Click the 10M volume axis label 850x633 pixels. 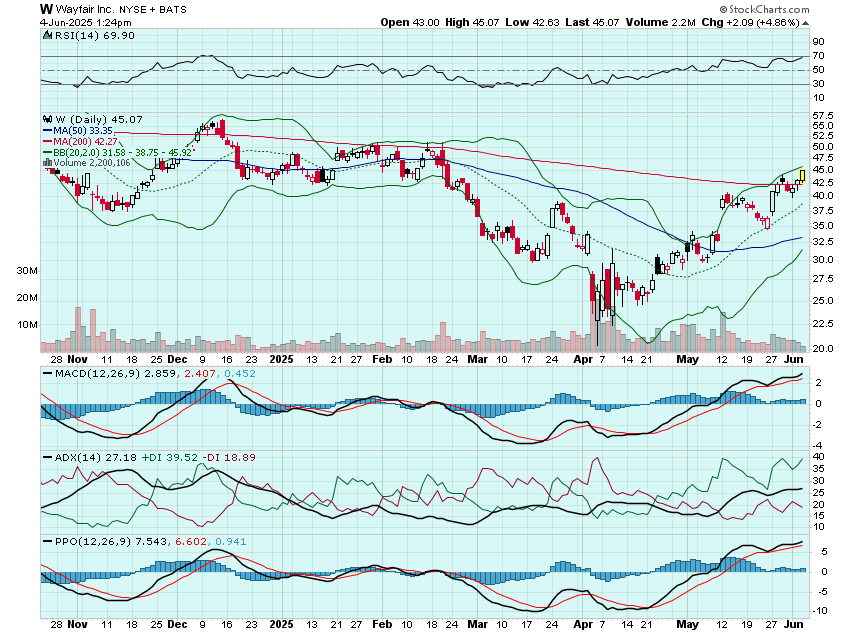click(27, 325)
